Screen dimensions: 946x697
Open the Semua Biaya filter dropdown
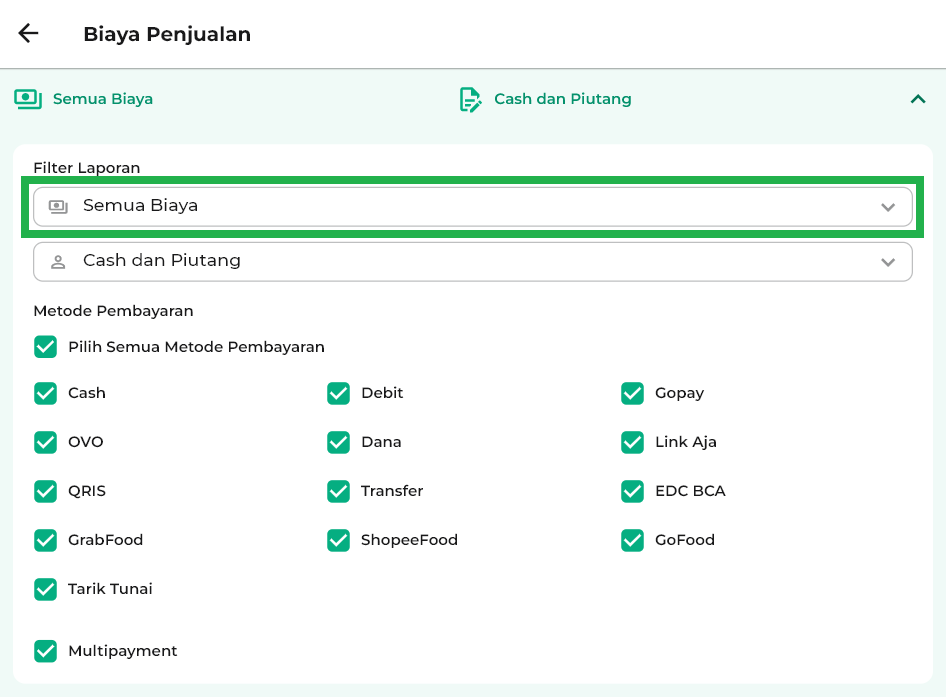coord(472,207)
